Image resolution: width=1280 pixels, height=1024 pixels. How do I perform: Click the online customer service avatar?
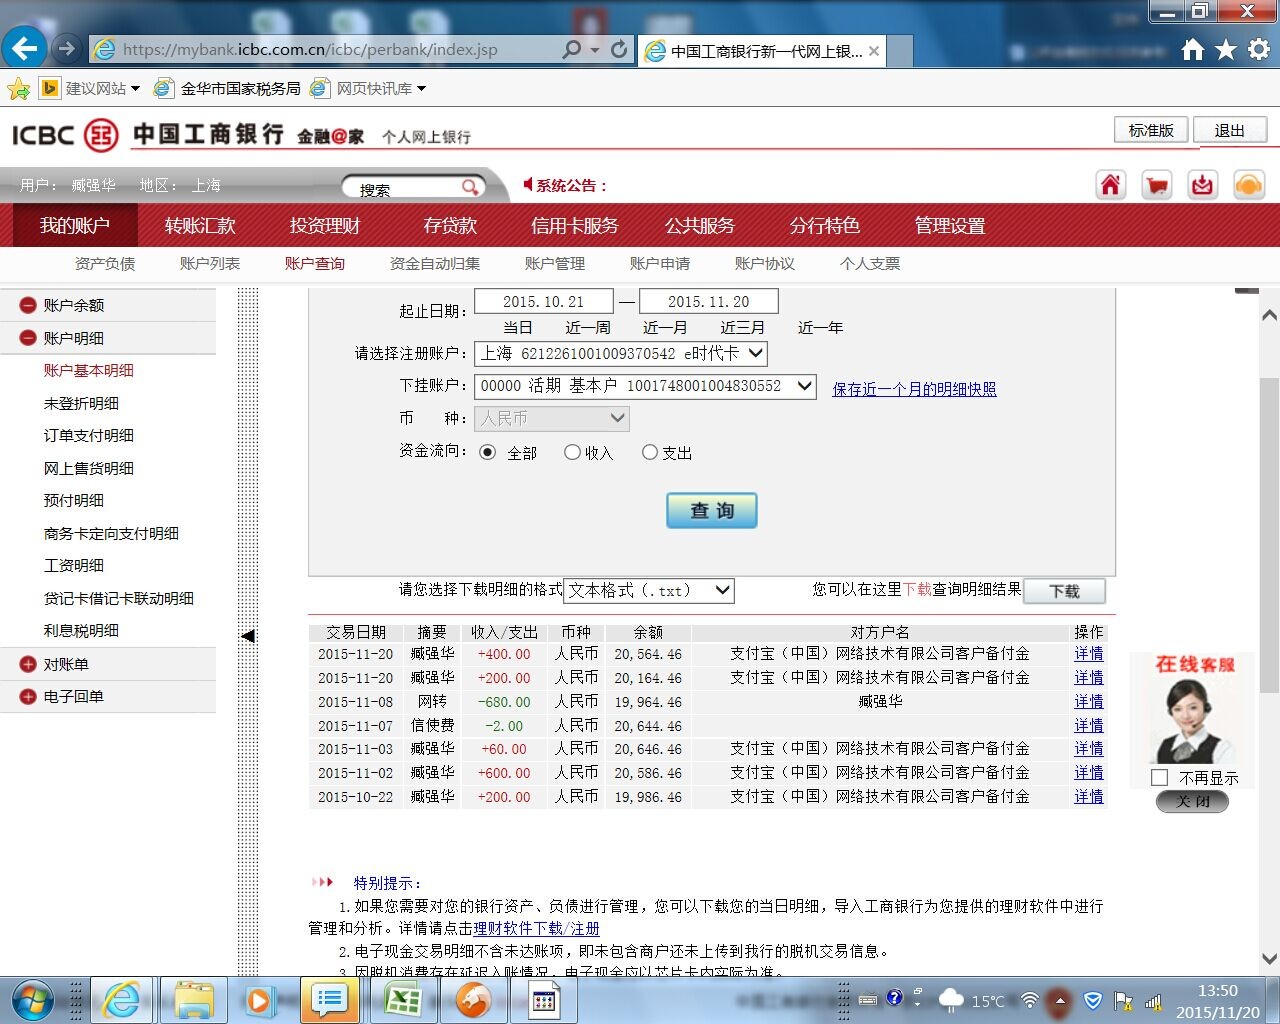[1191, 721]
